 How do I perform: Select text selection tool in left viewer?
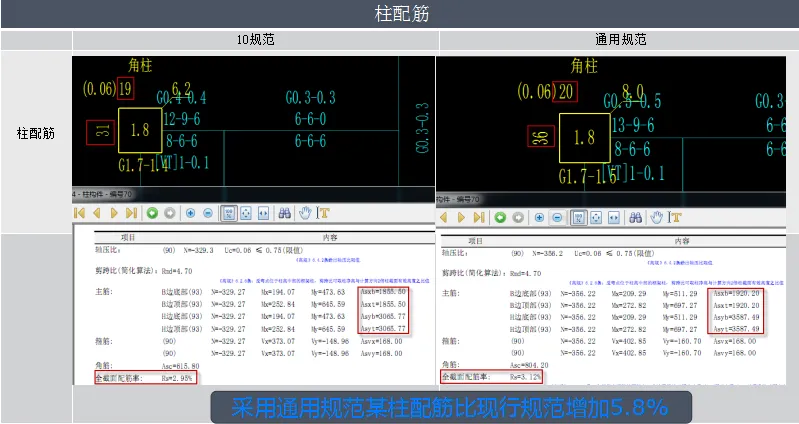[323, 213]
